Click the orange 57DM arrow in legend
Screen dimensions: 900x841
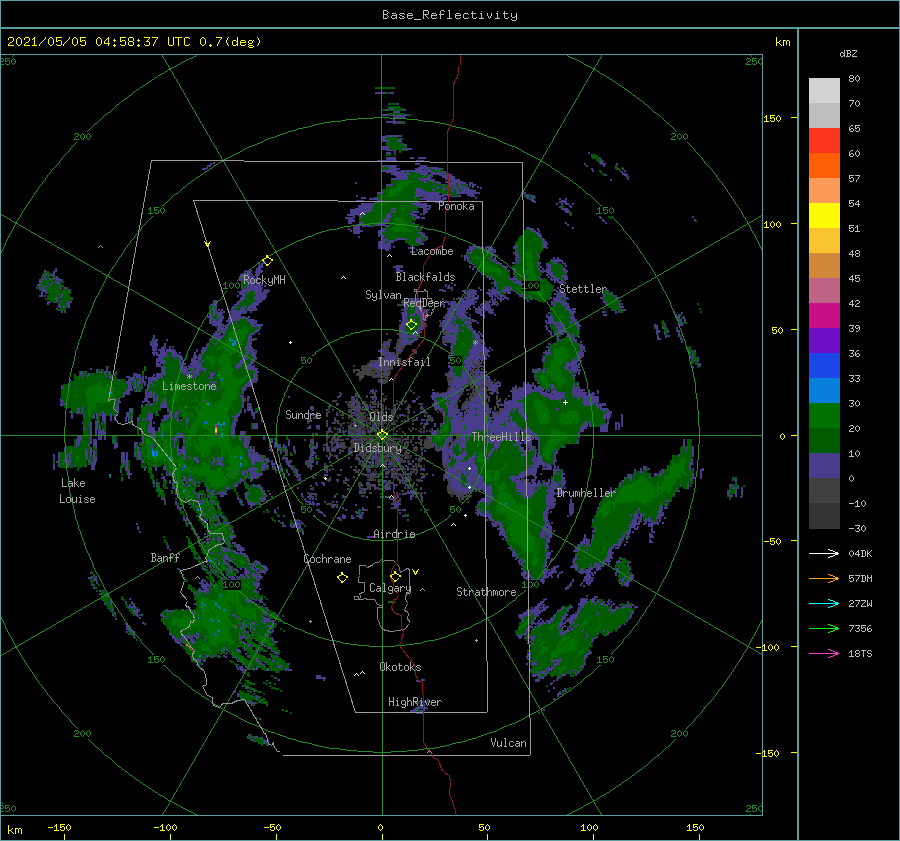[824, 579]
